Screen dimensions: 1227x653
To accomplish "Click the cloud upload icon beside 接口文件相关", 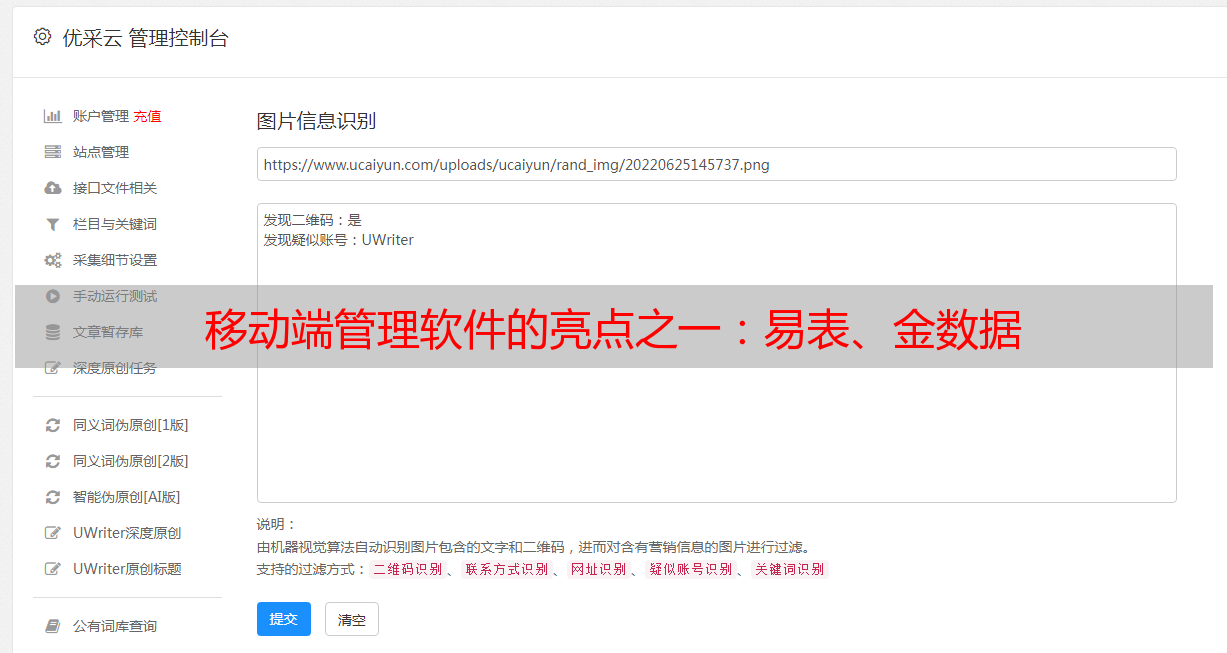I will point(53,188).
